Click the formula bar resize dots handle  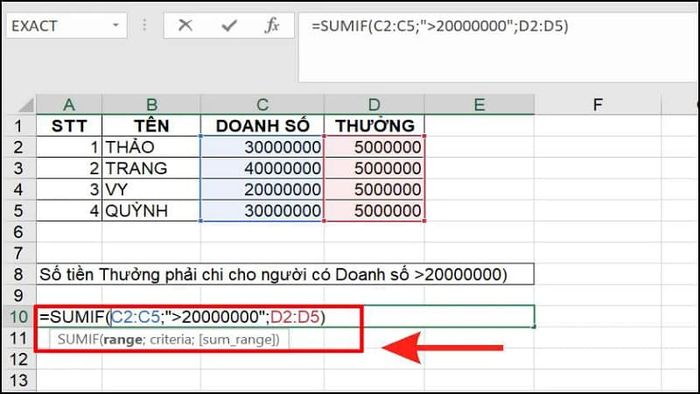pyautogui.click(x=144, y=25)
